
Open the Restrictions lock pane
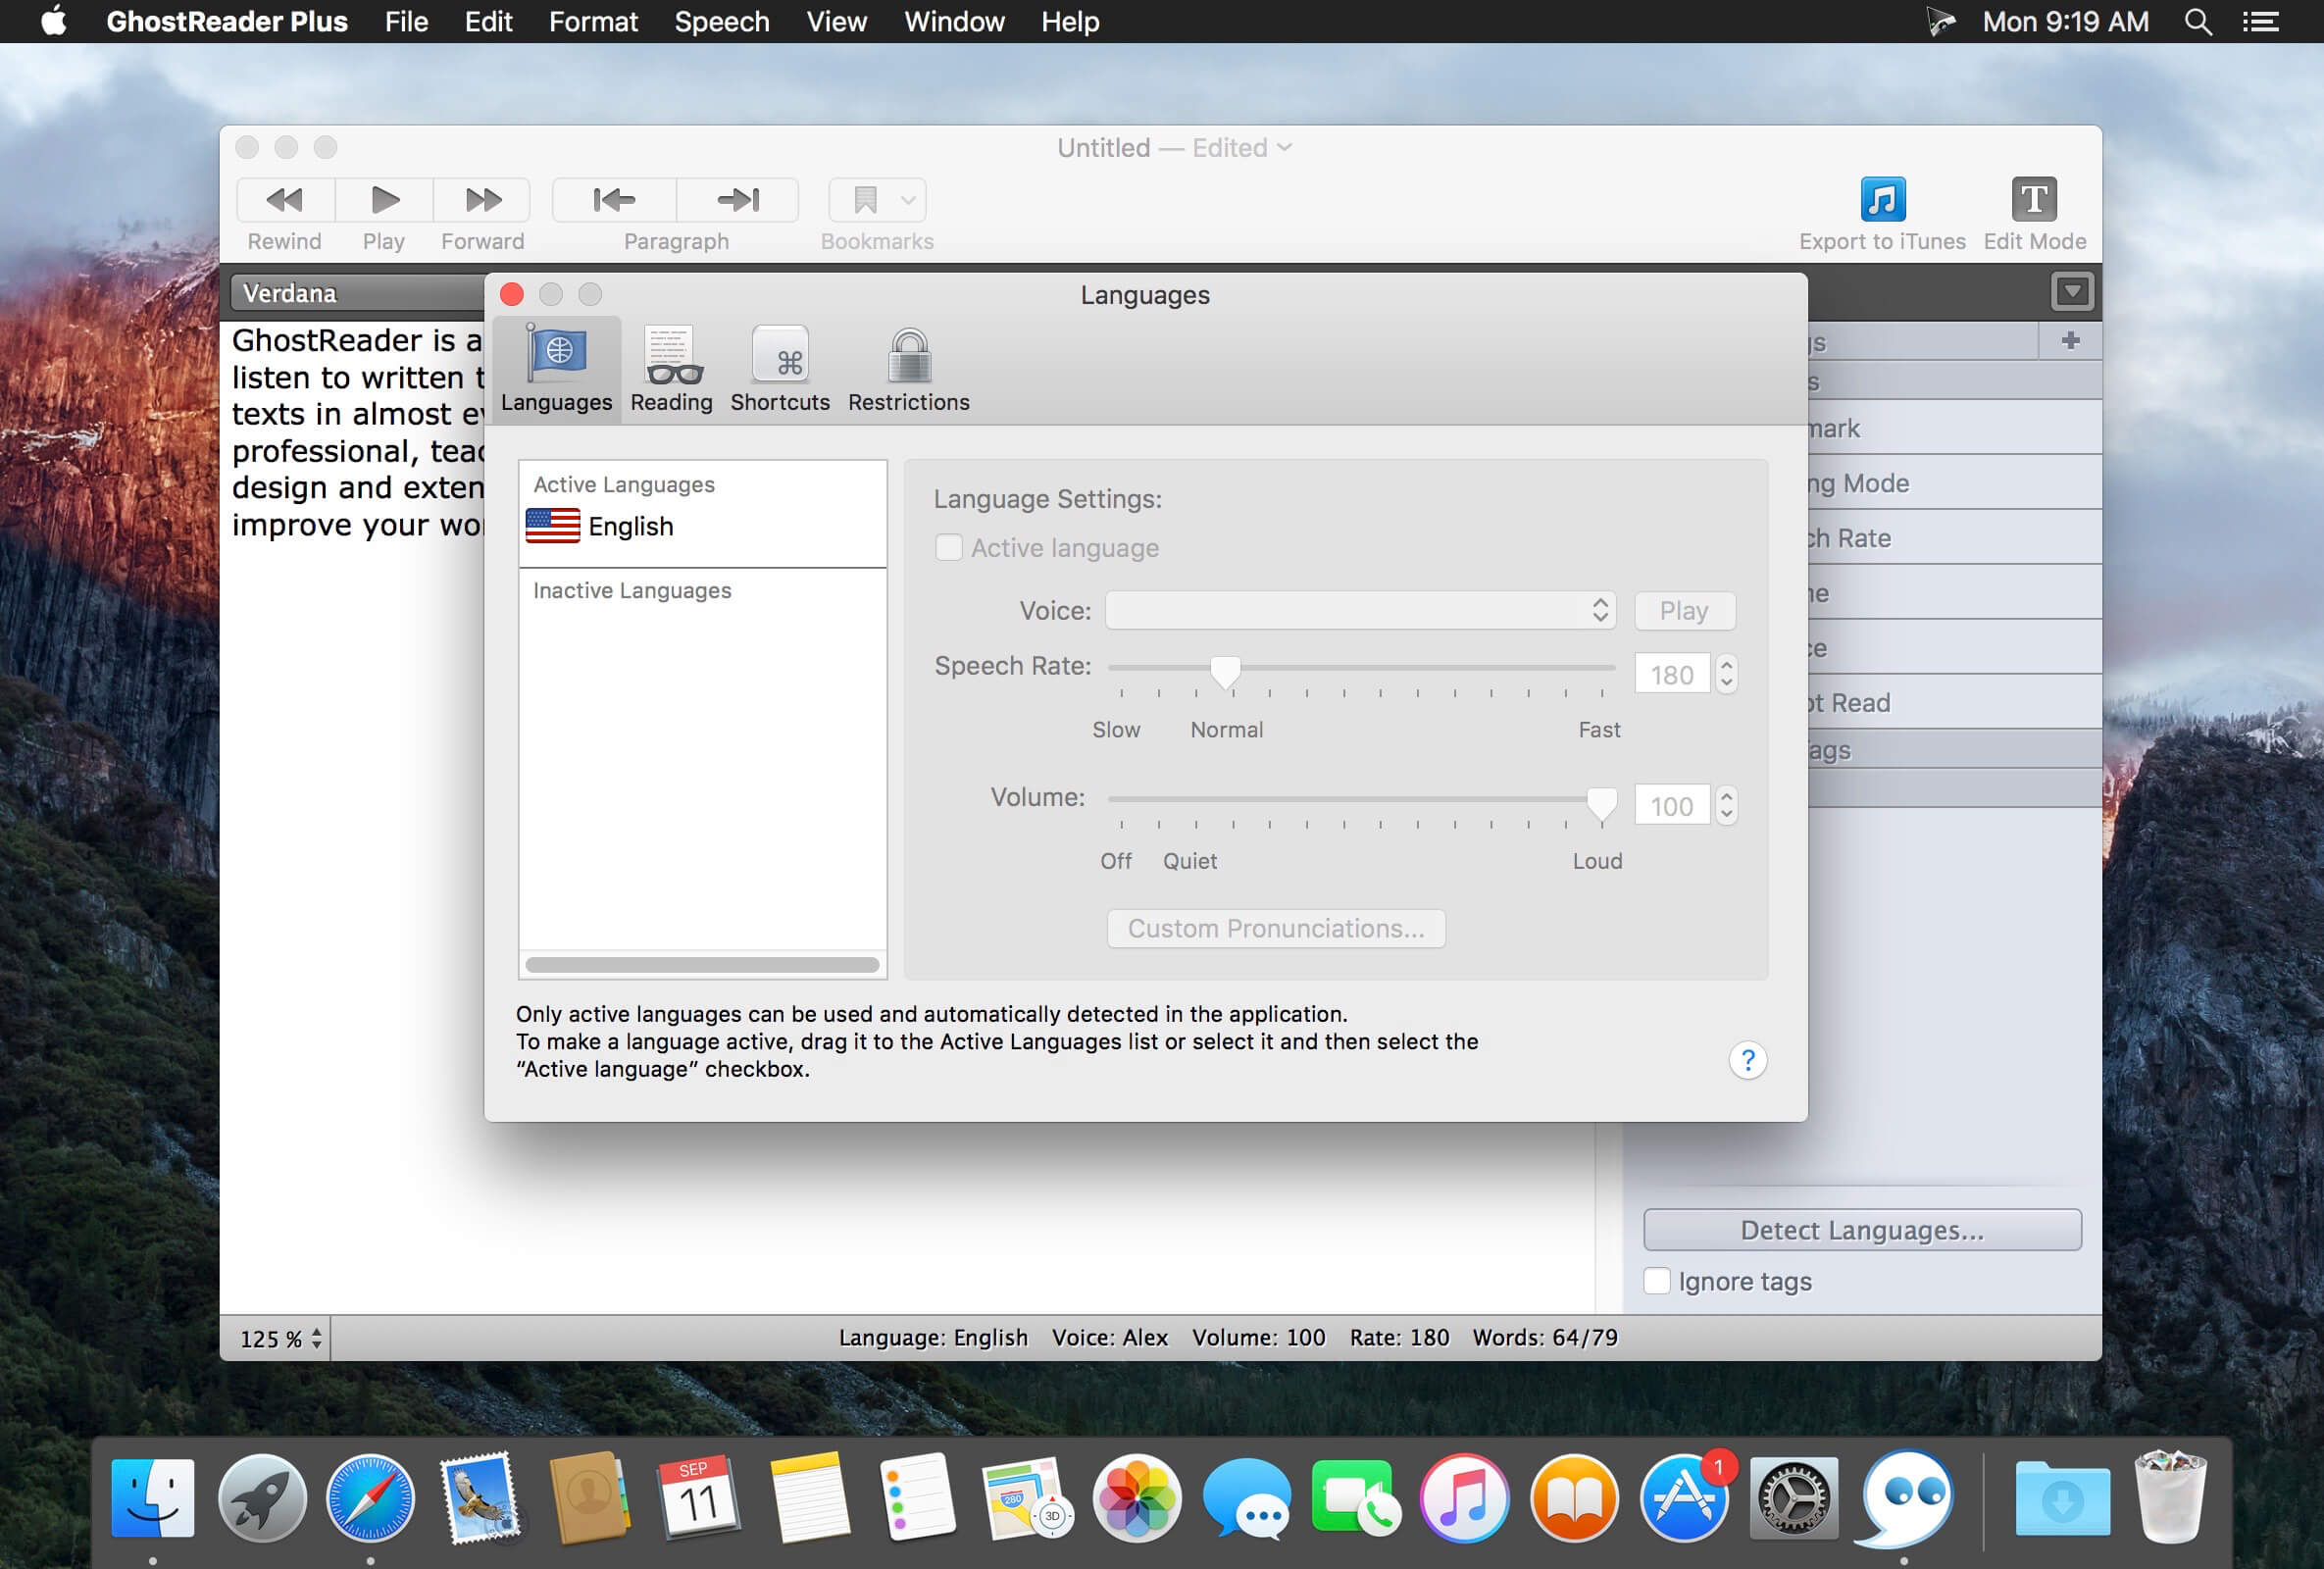point(908,368)
